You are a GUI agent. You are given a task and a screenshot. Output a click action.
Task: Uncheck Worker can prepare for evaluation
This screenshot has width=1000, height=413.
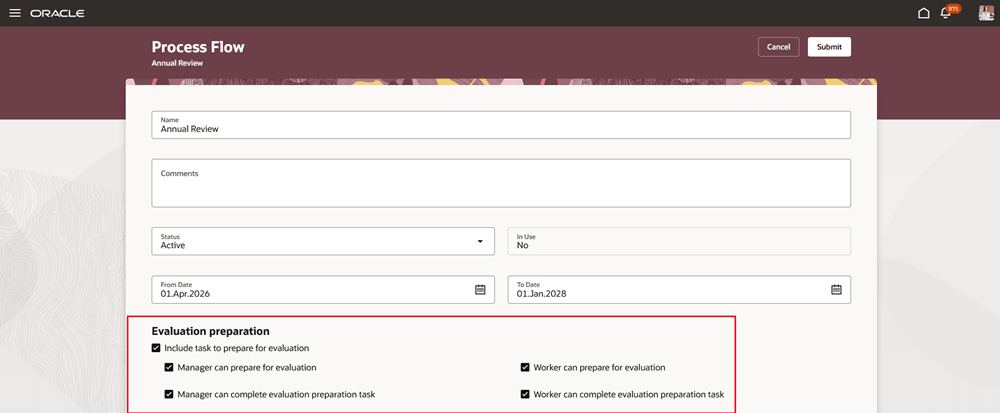coord(525,368)
